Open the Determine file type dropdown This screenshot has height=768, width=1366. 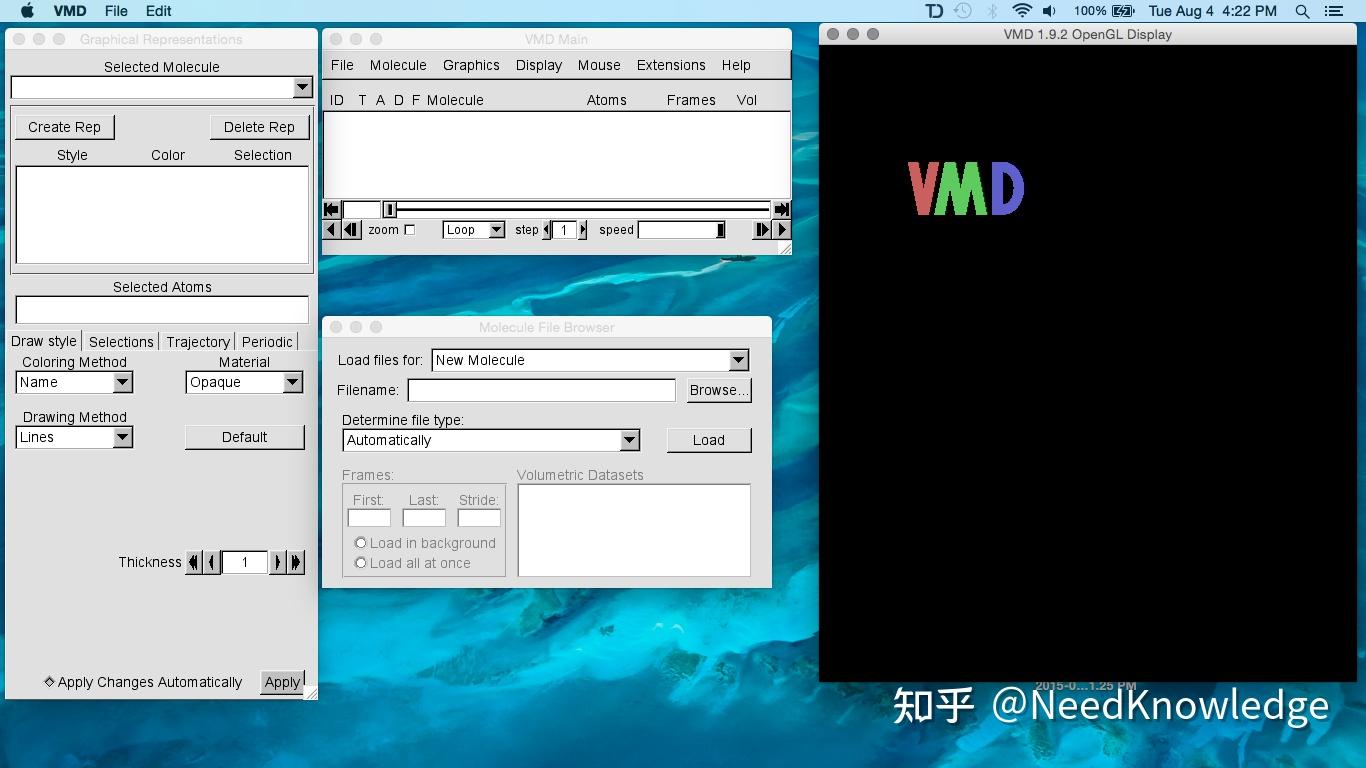tap(490, 440)
